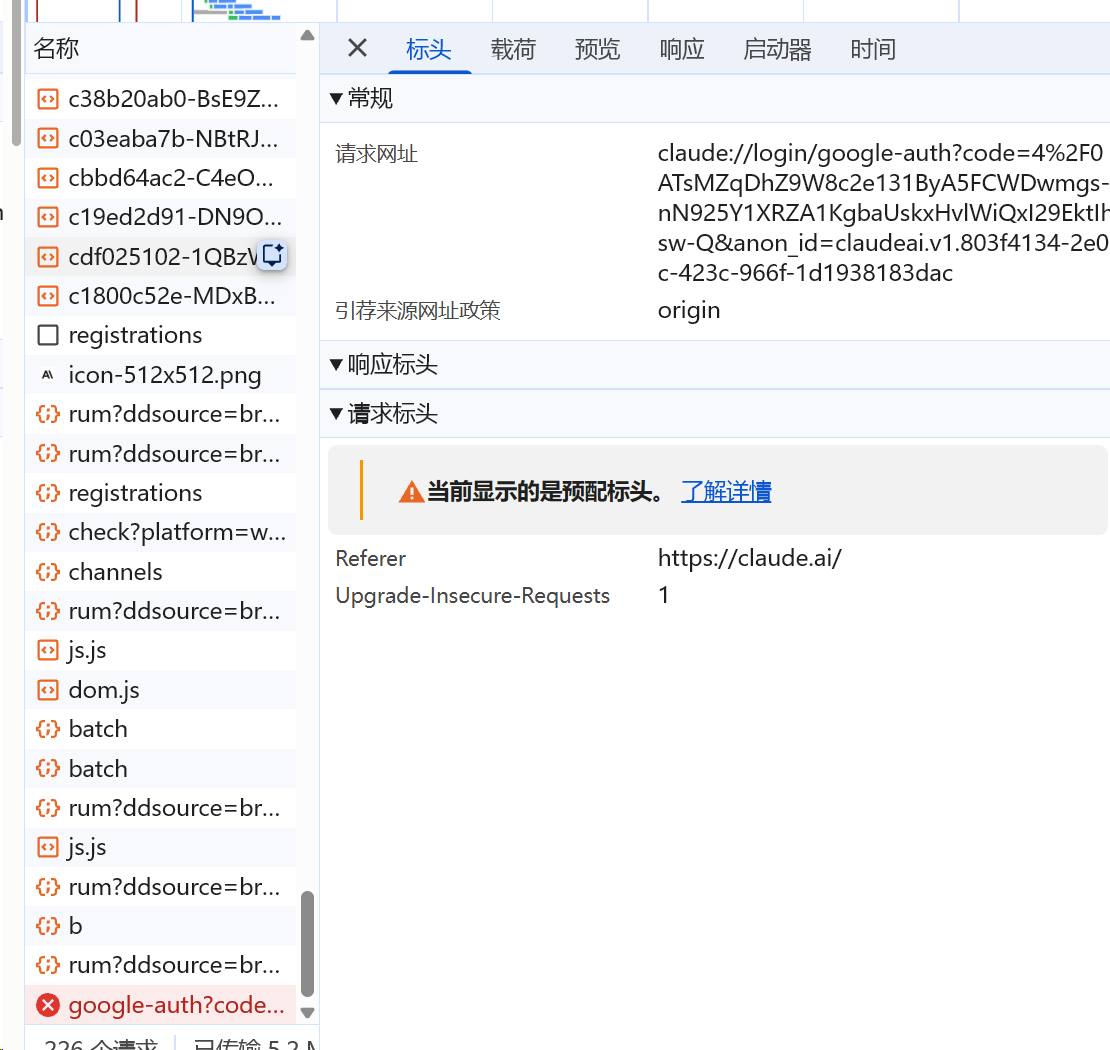Viewport: 1110px width, 1050px height.
Task: Click the image icon of icon-512x512.png
Action: [x=47, y=375]
